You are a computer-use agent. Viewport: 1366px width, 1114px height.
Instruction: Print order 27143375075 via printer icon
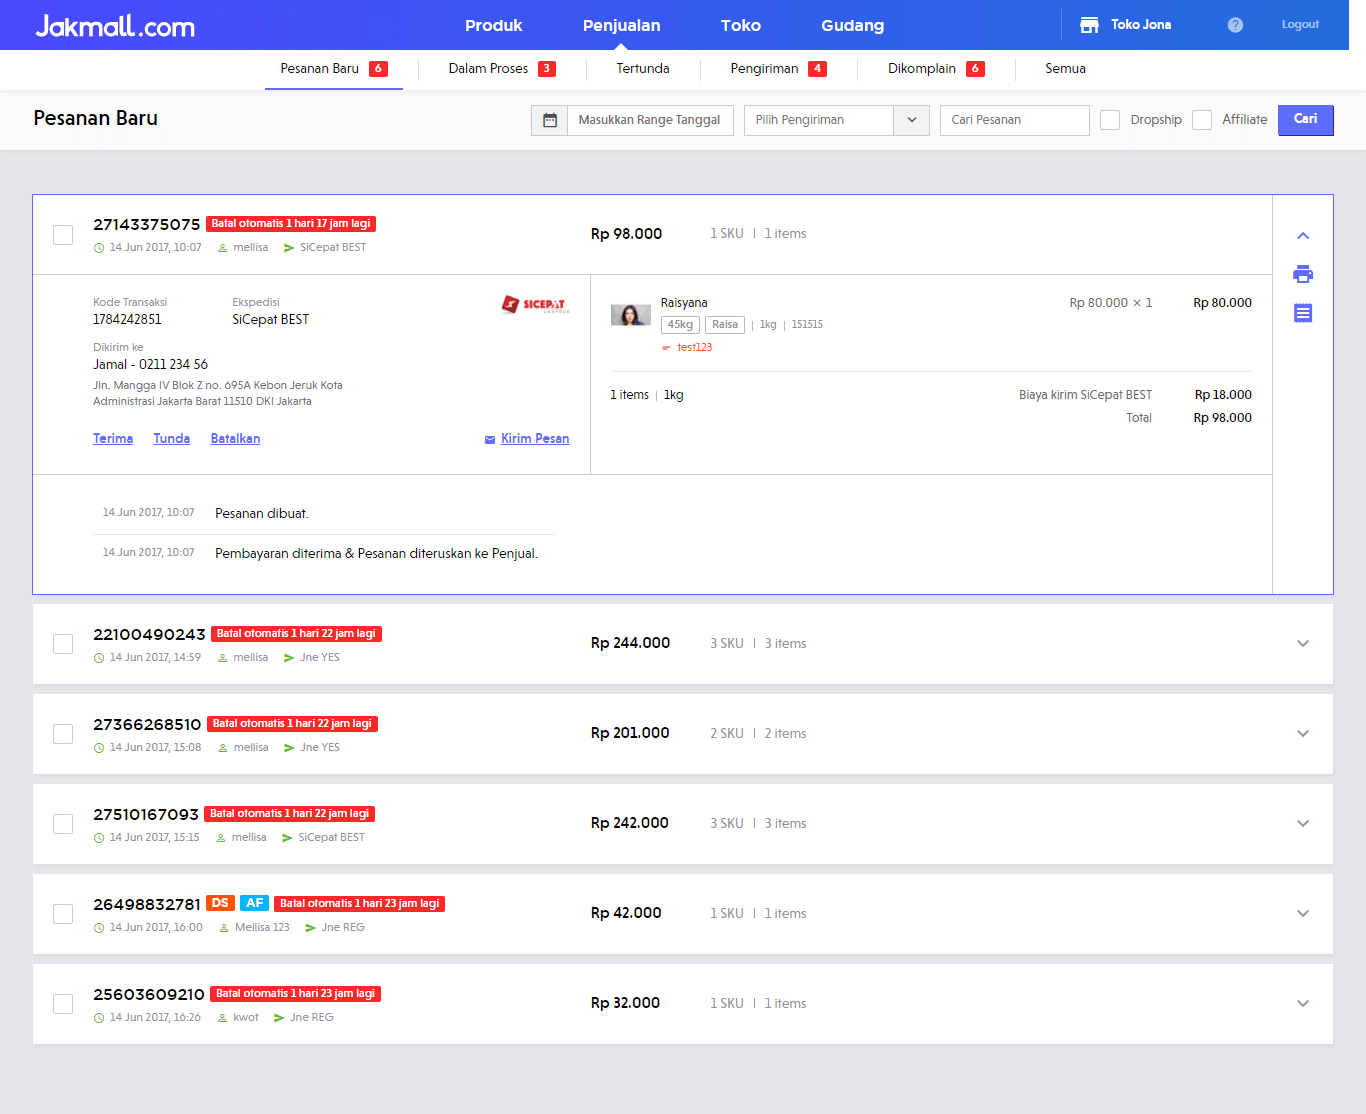[x=1303, y=274]
